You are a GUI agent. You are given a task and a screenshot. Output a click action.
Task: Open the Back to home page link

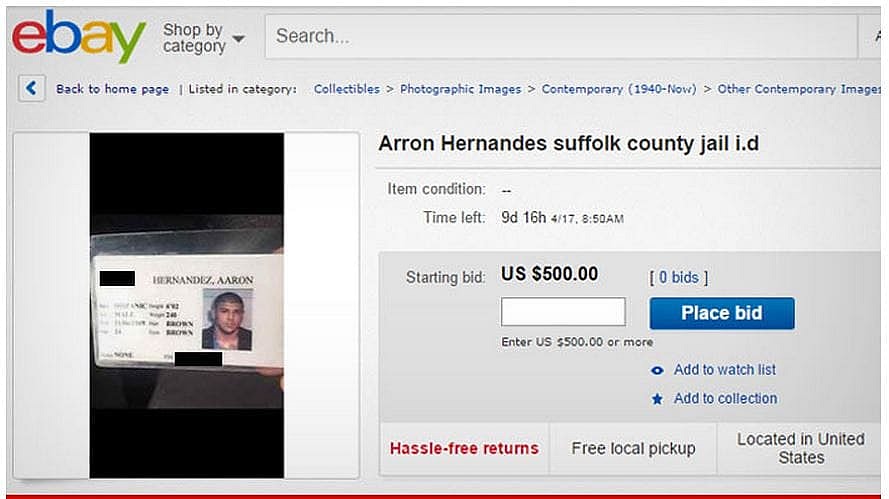pos(112,89)
